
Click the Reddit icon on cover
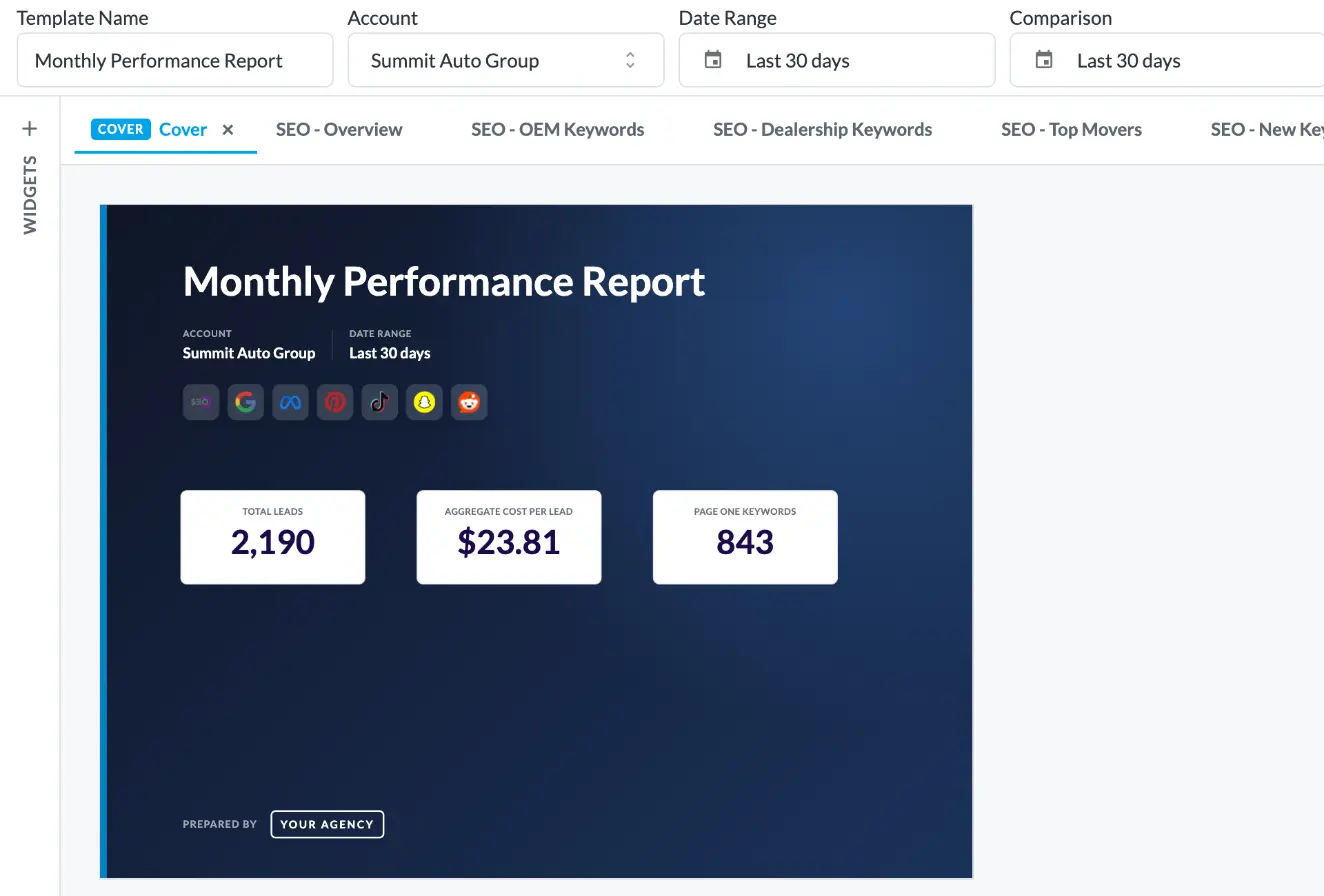point(469,402)
